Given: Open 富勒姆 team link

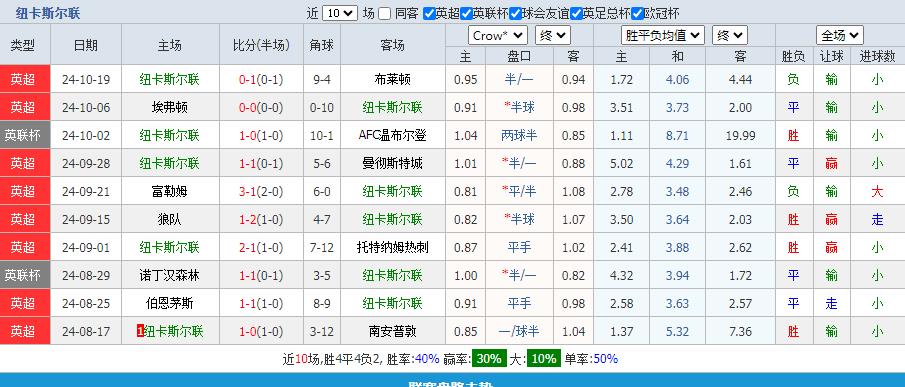Looking at the screenshot, I should (x=170, y=191).
